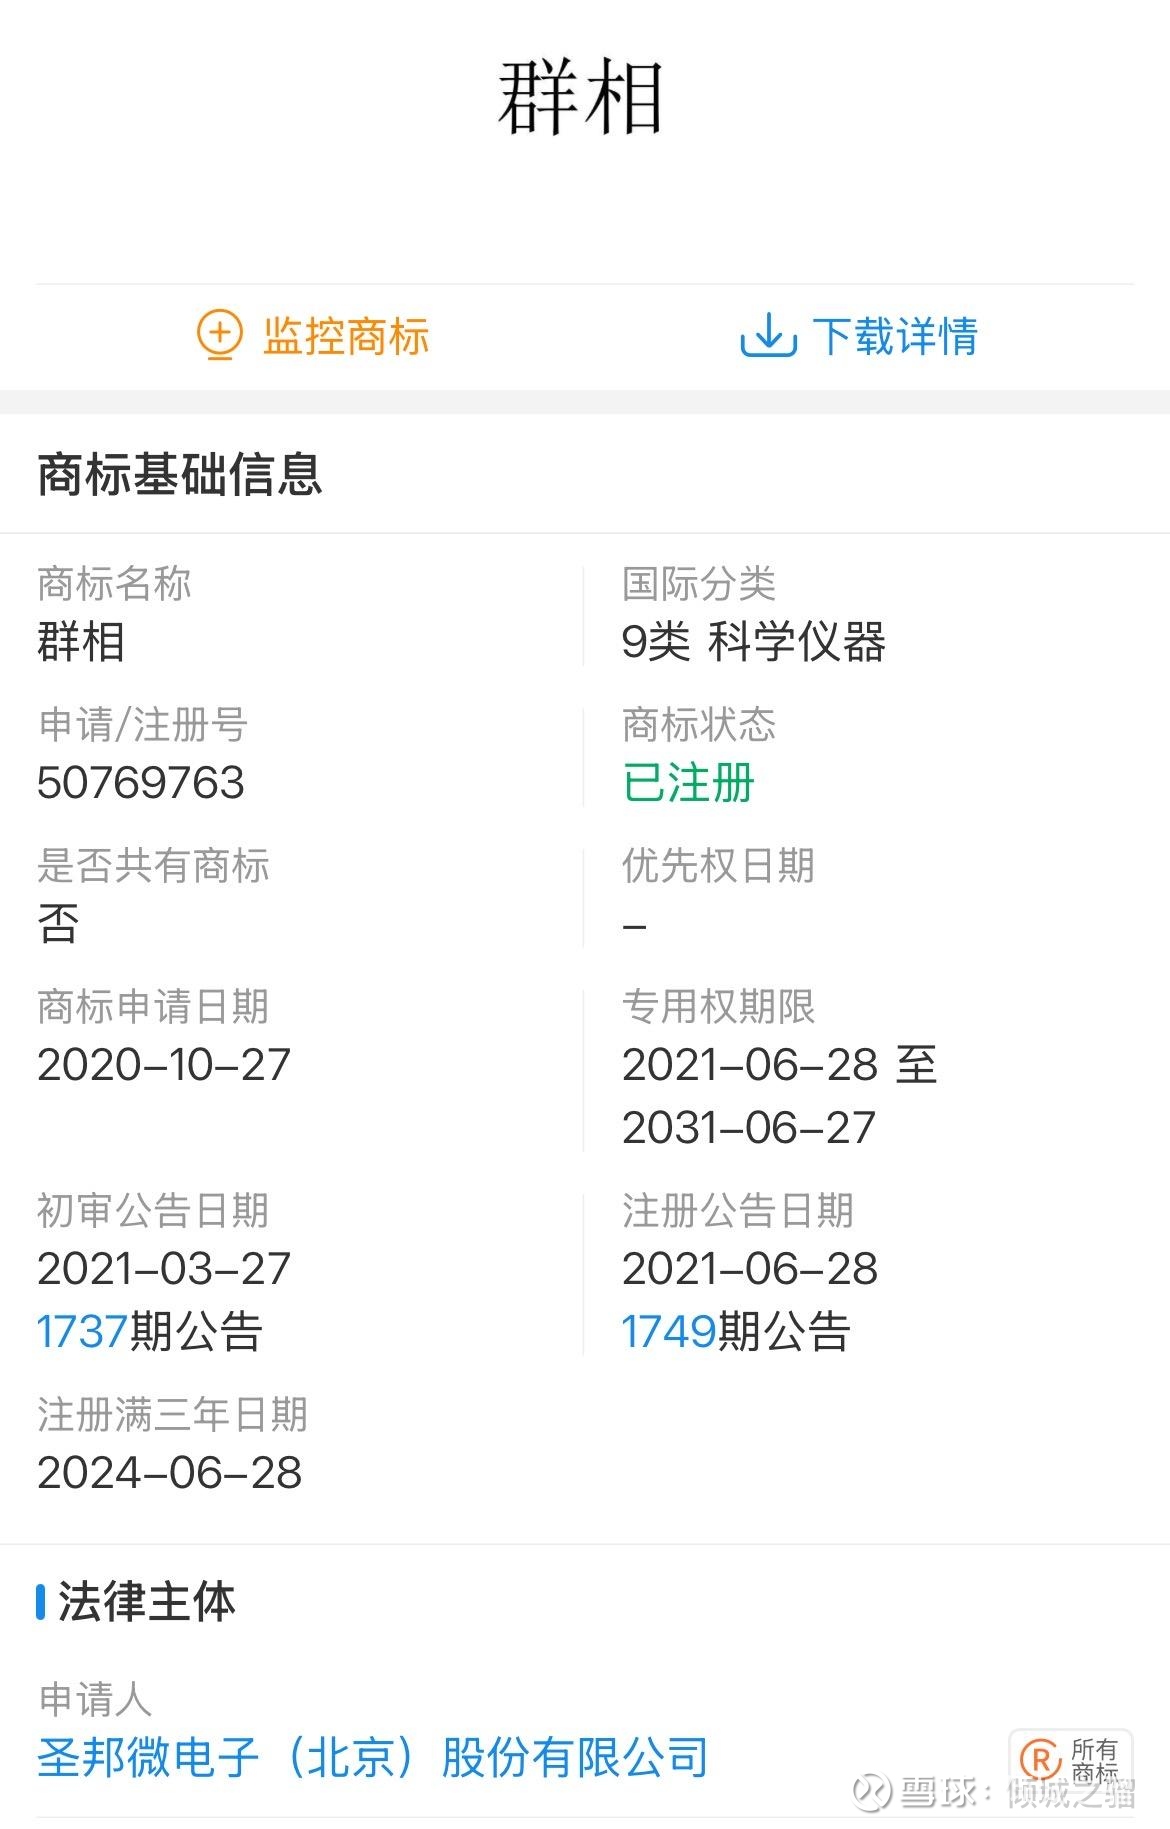1170x1829 pixels.
Task: Tap the 已注册 status value
Action: point(688,783)
